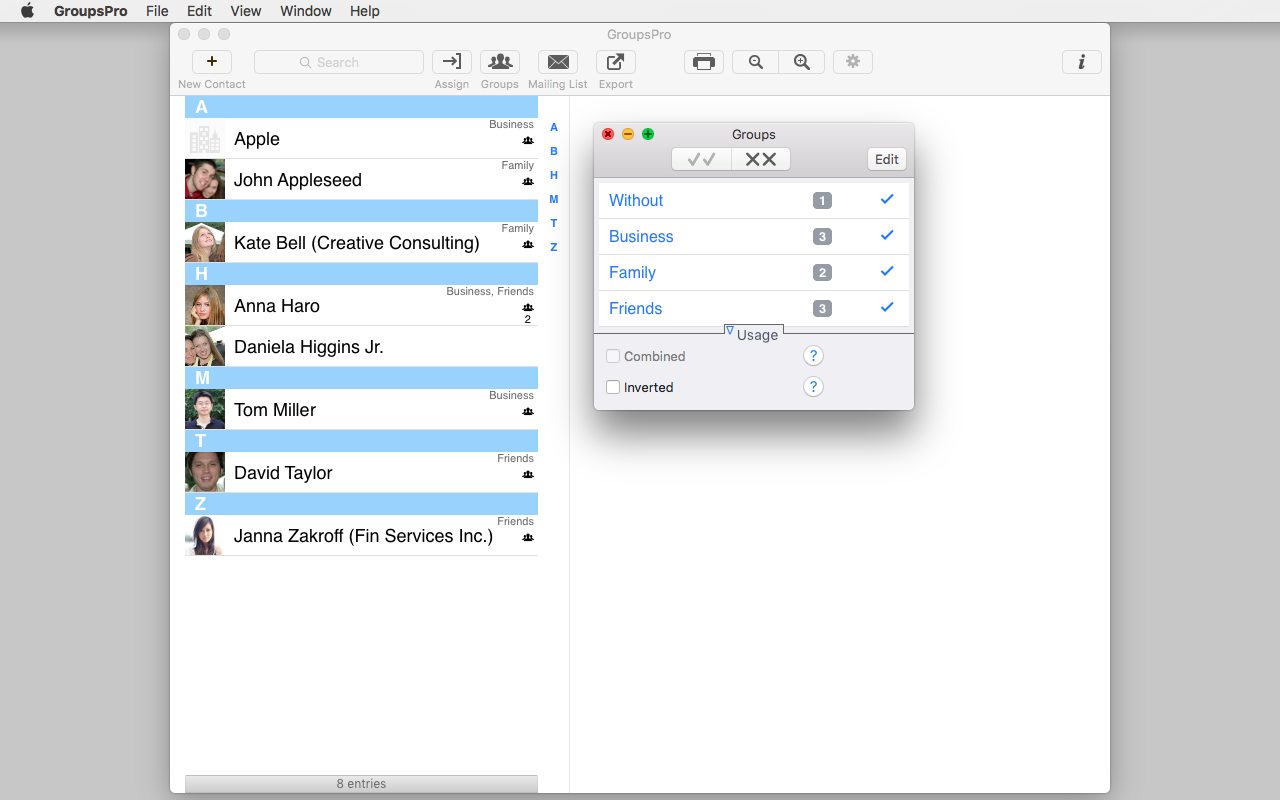This screenshot has height=800, width=1280.
Task: Click the Edit button in Groups panel
Action: (887, 159)
